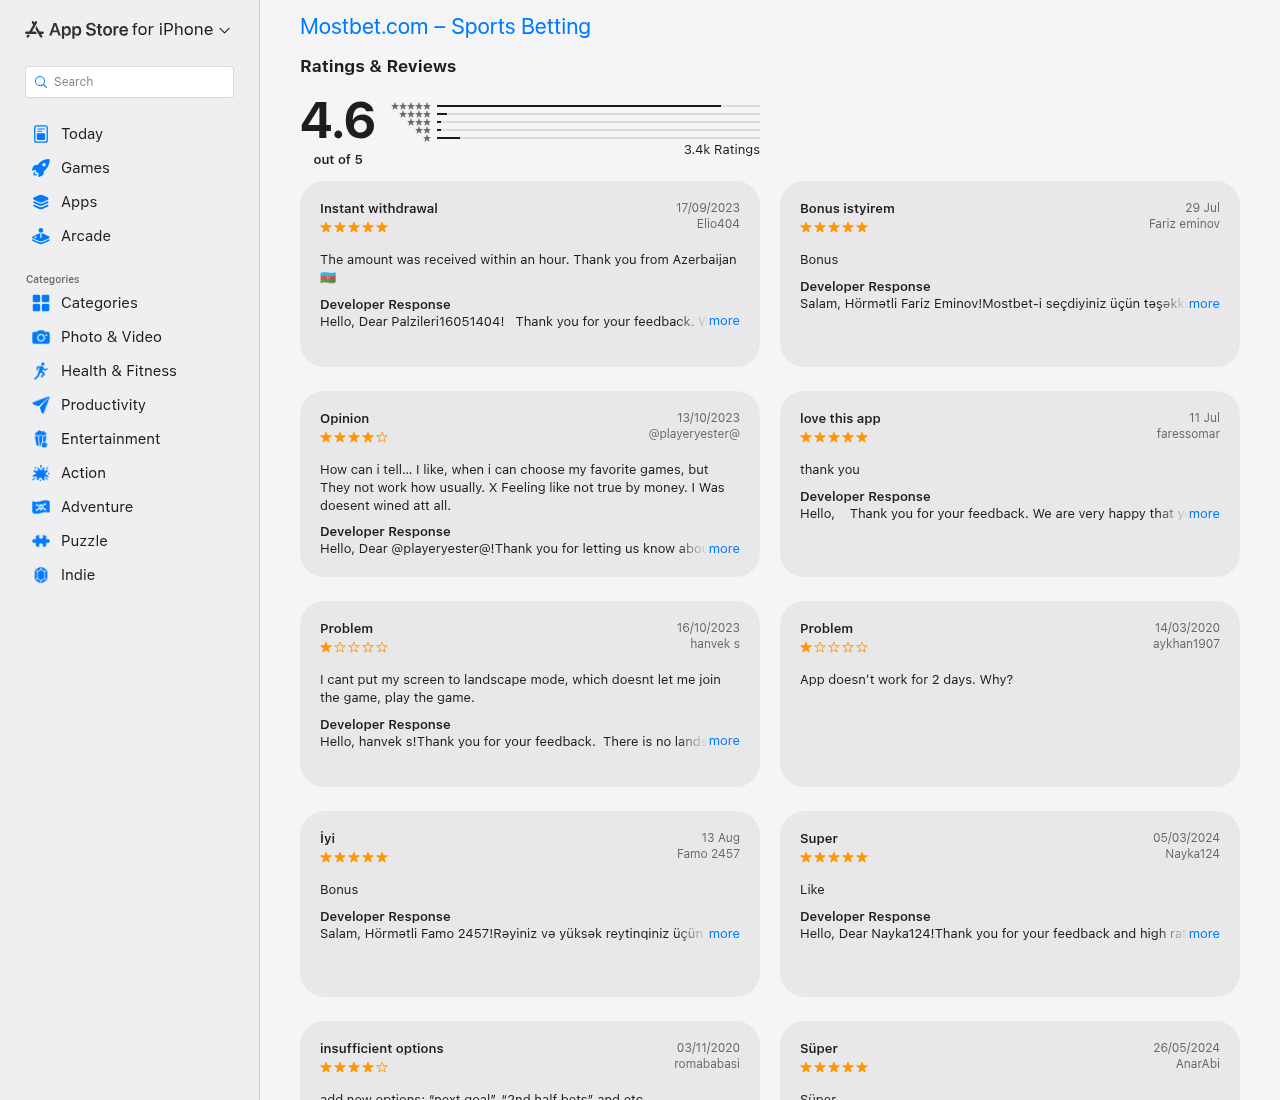Show more of Nayka124's Super review response

point(1204,934)
